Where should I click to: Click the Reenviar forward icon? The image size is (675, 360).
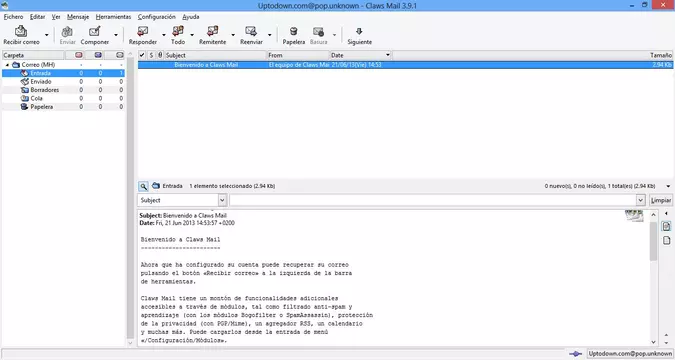[251, 31]
